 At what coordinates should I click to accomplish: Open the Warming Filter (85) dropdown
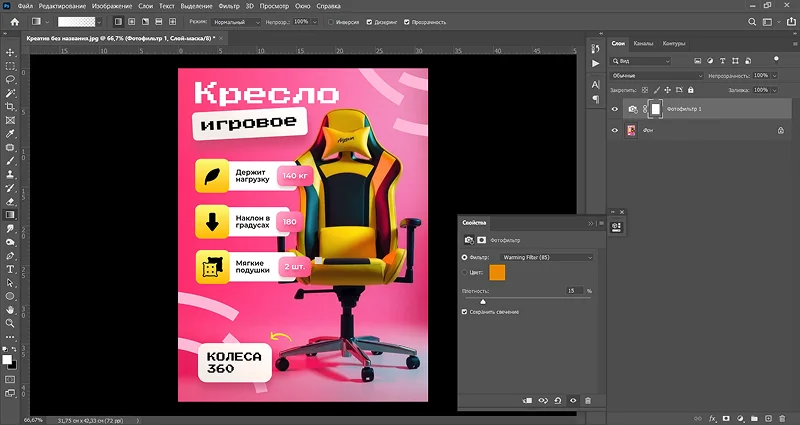point(546,258)
